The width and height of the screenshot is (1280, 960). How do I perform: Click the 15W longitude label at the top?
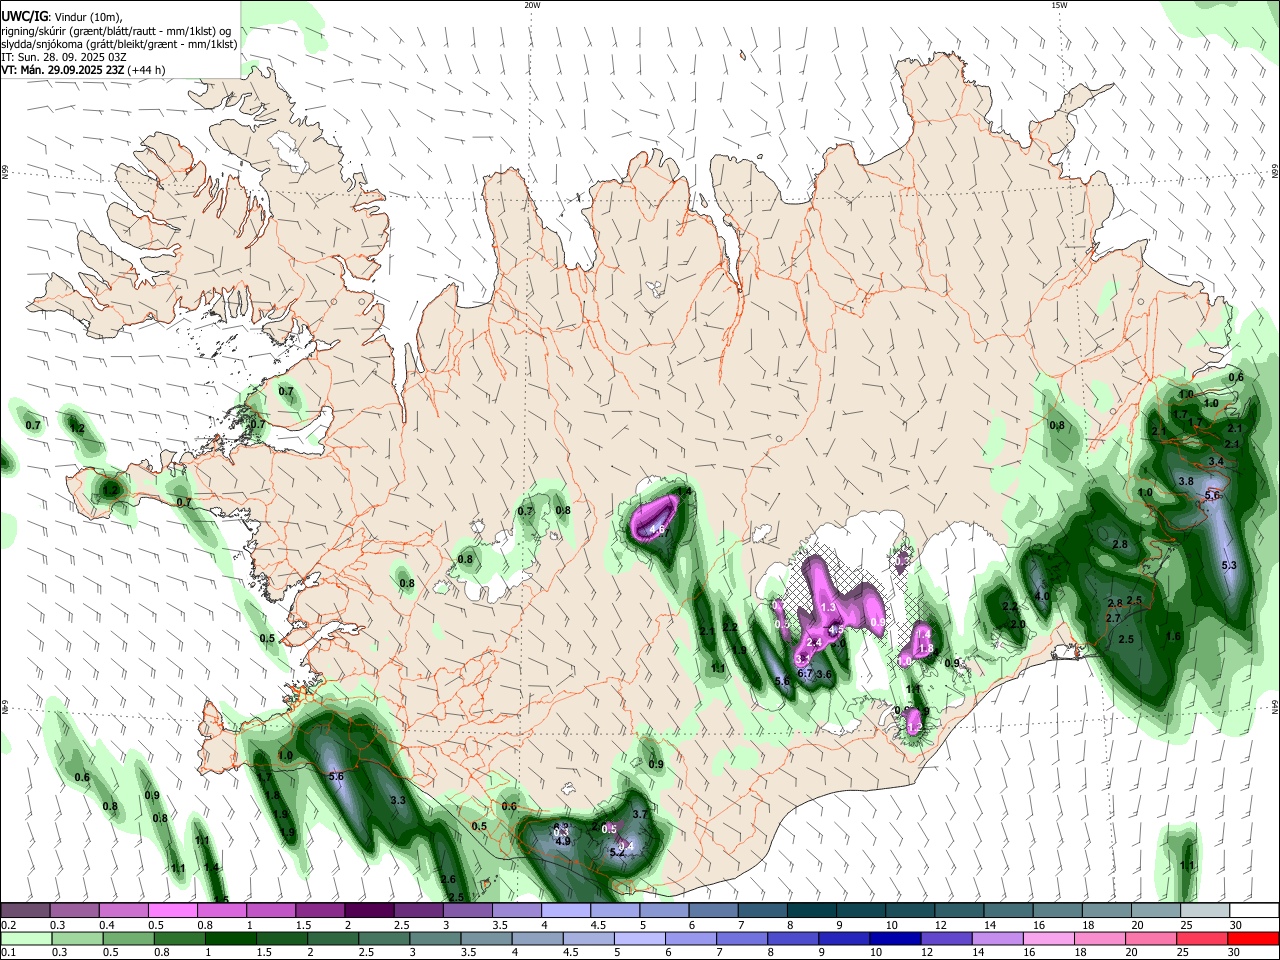1059,5
